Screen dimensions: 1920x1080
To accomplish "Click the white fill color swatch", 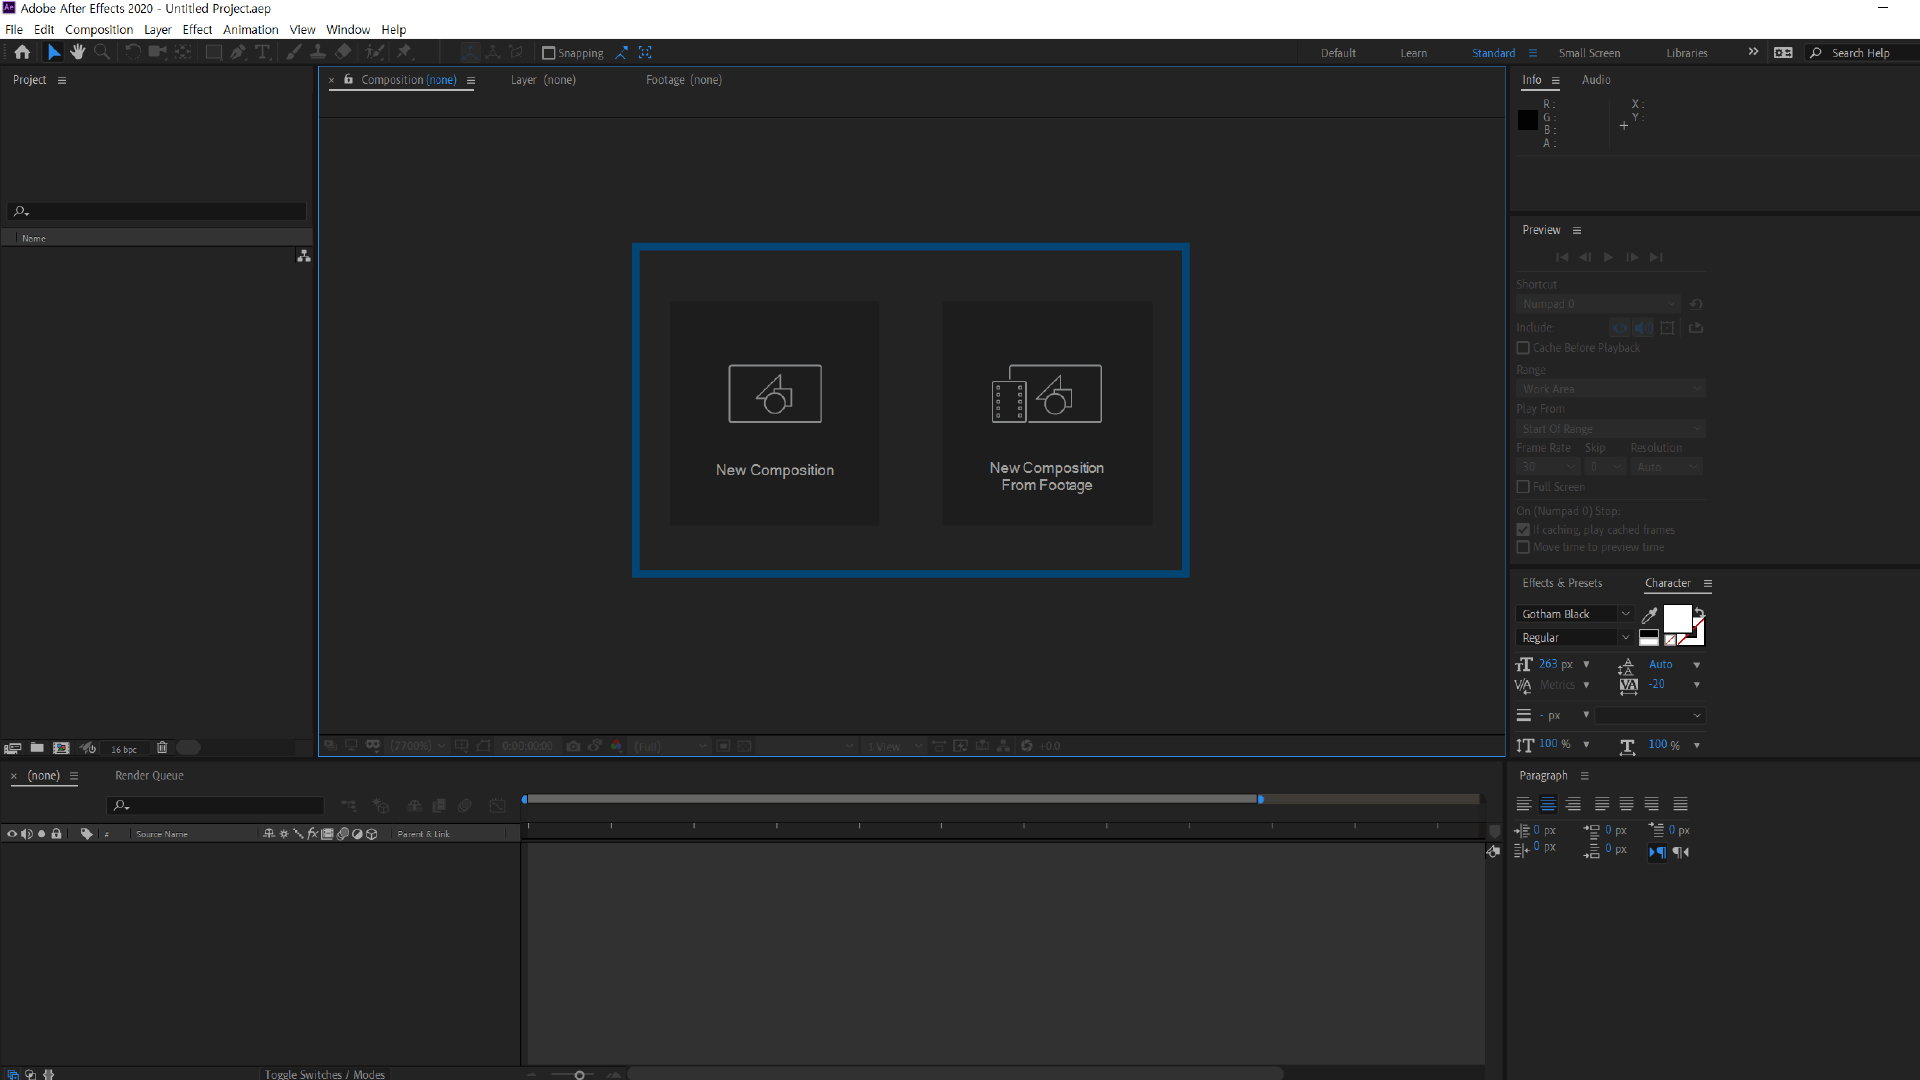I will pyautogui.click(x=1676, y=618).
